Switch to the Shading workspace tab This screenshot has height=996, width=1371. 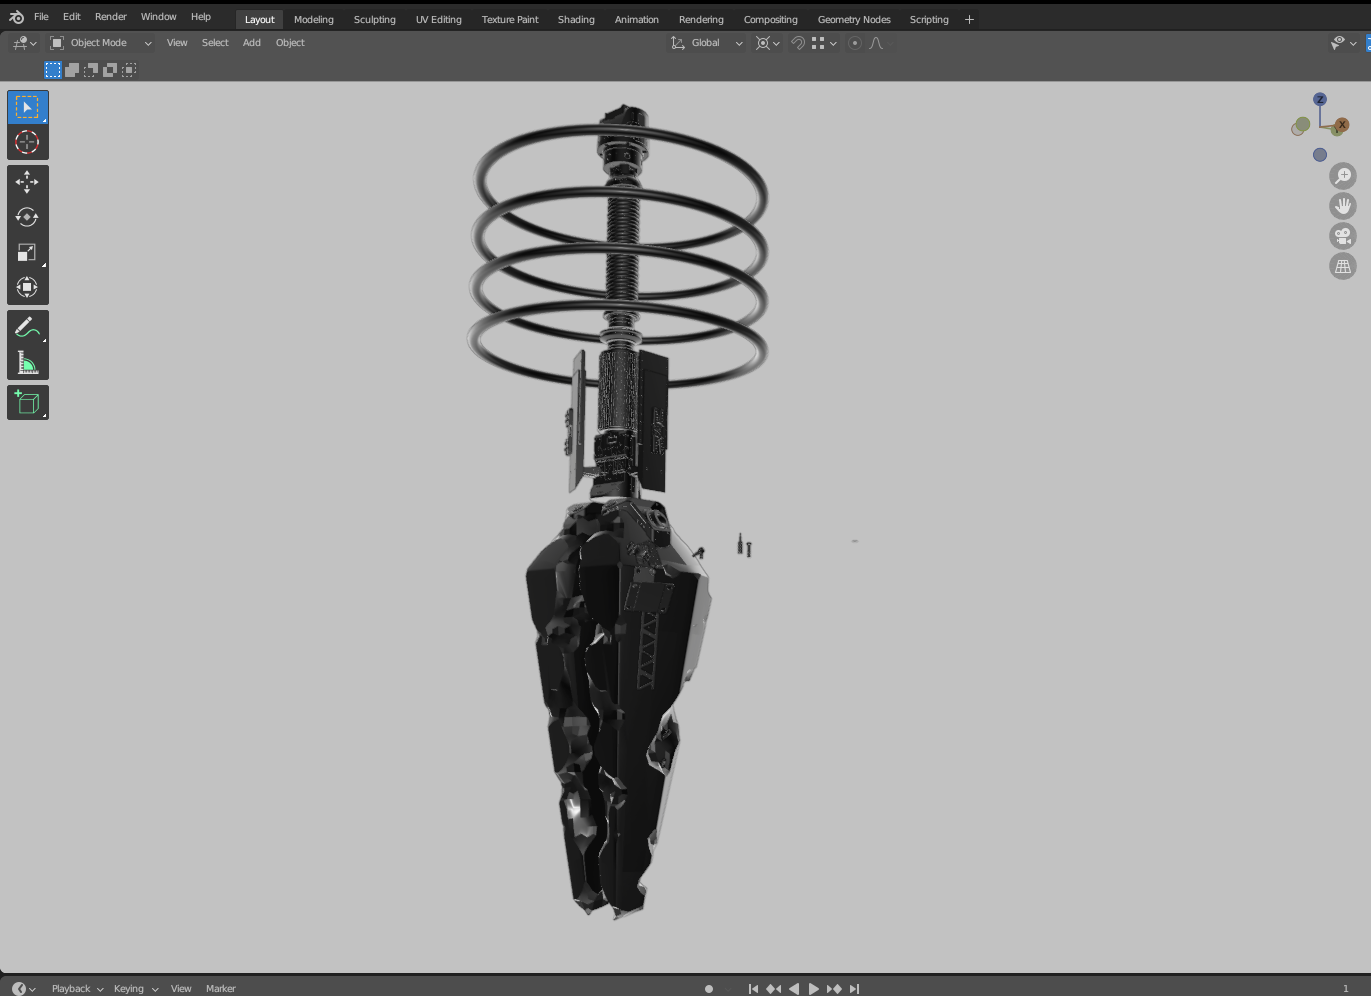[x=576, y=20]
